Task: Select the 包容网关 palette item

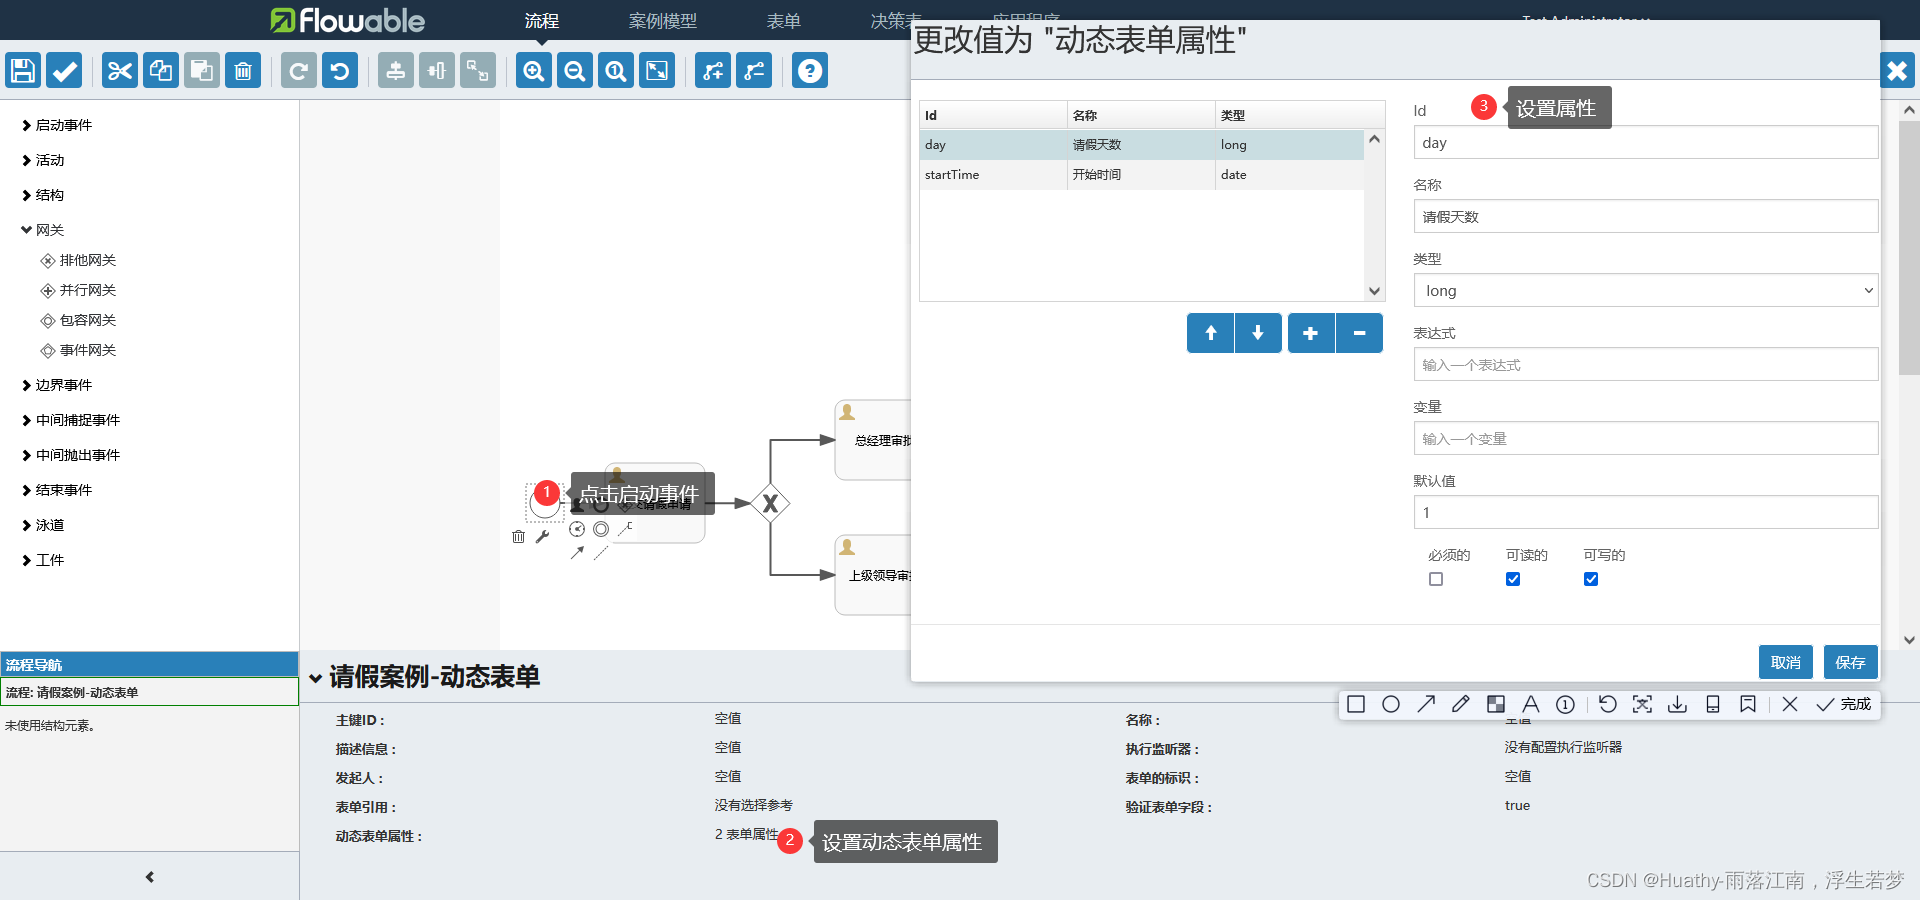Action: tap(79, 320)
